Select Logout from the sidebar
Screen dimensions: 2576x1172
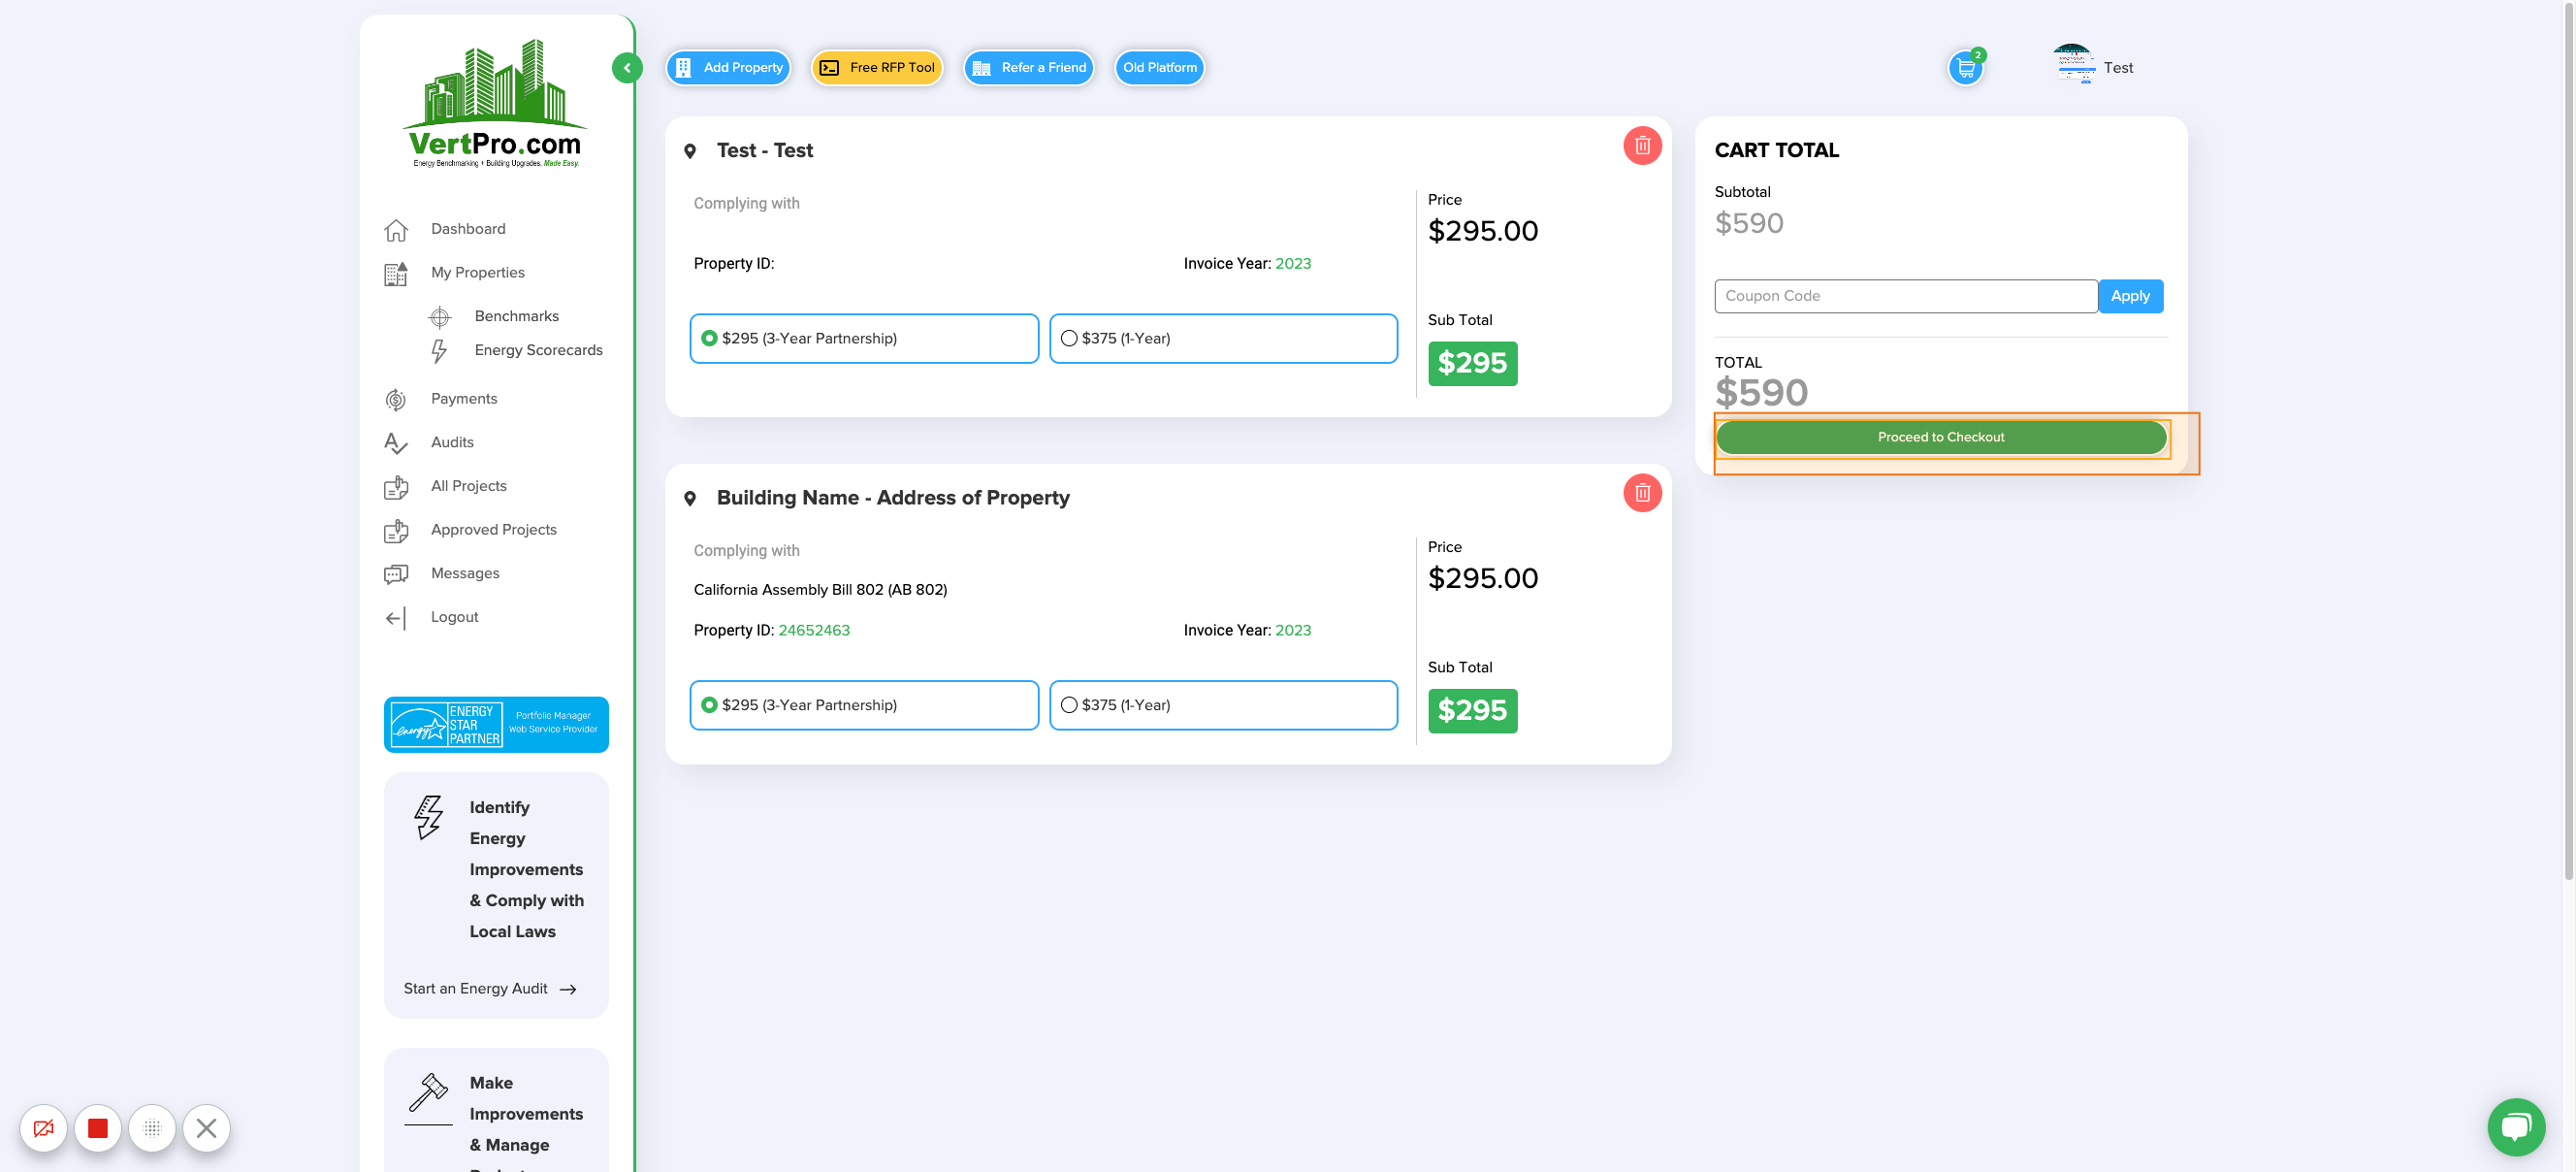[x=455, y=617]
